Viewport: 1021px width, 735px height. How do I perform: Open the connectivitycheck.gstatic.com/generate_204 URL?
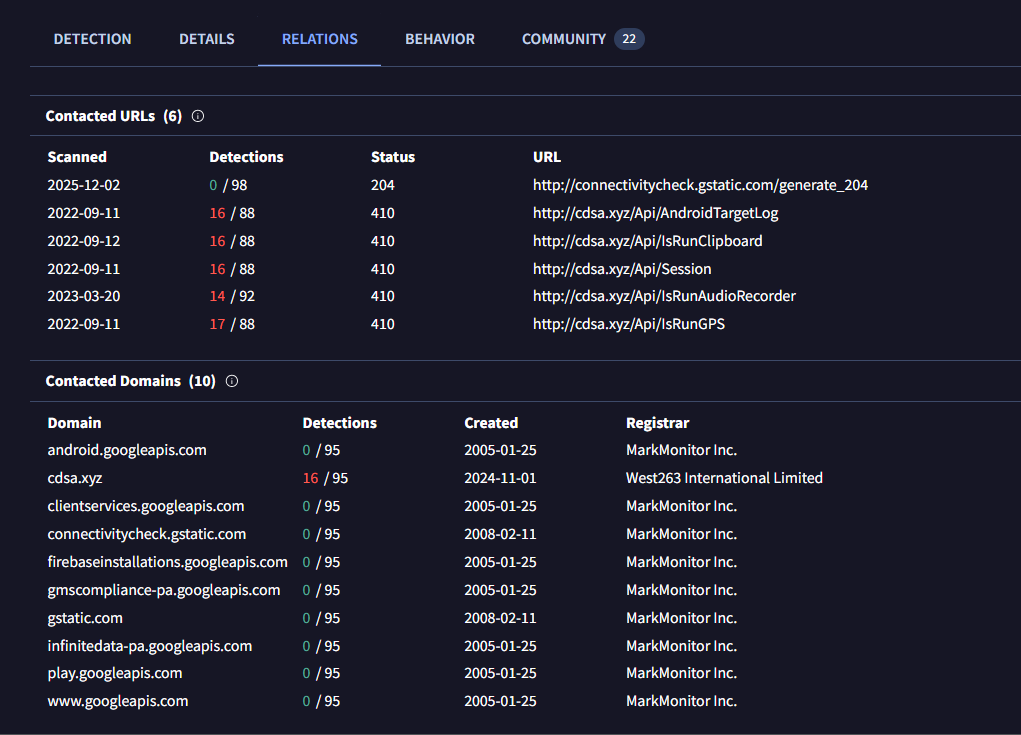[x=700, y=185]
